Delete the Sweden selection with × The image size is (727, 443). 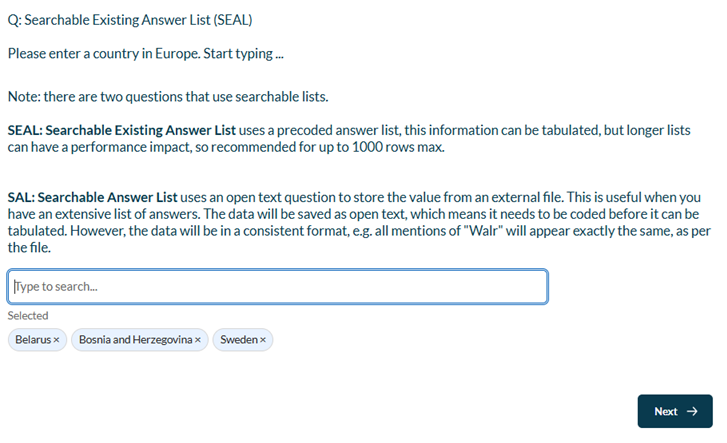[x=263, y=340]
